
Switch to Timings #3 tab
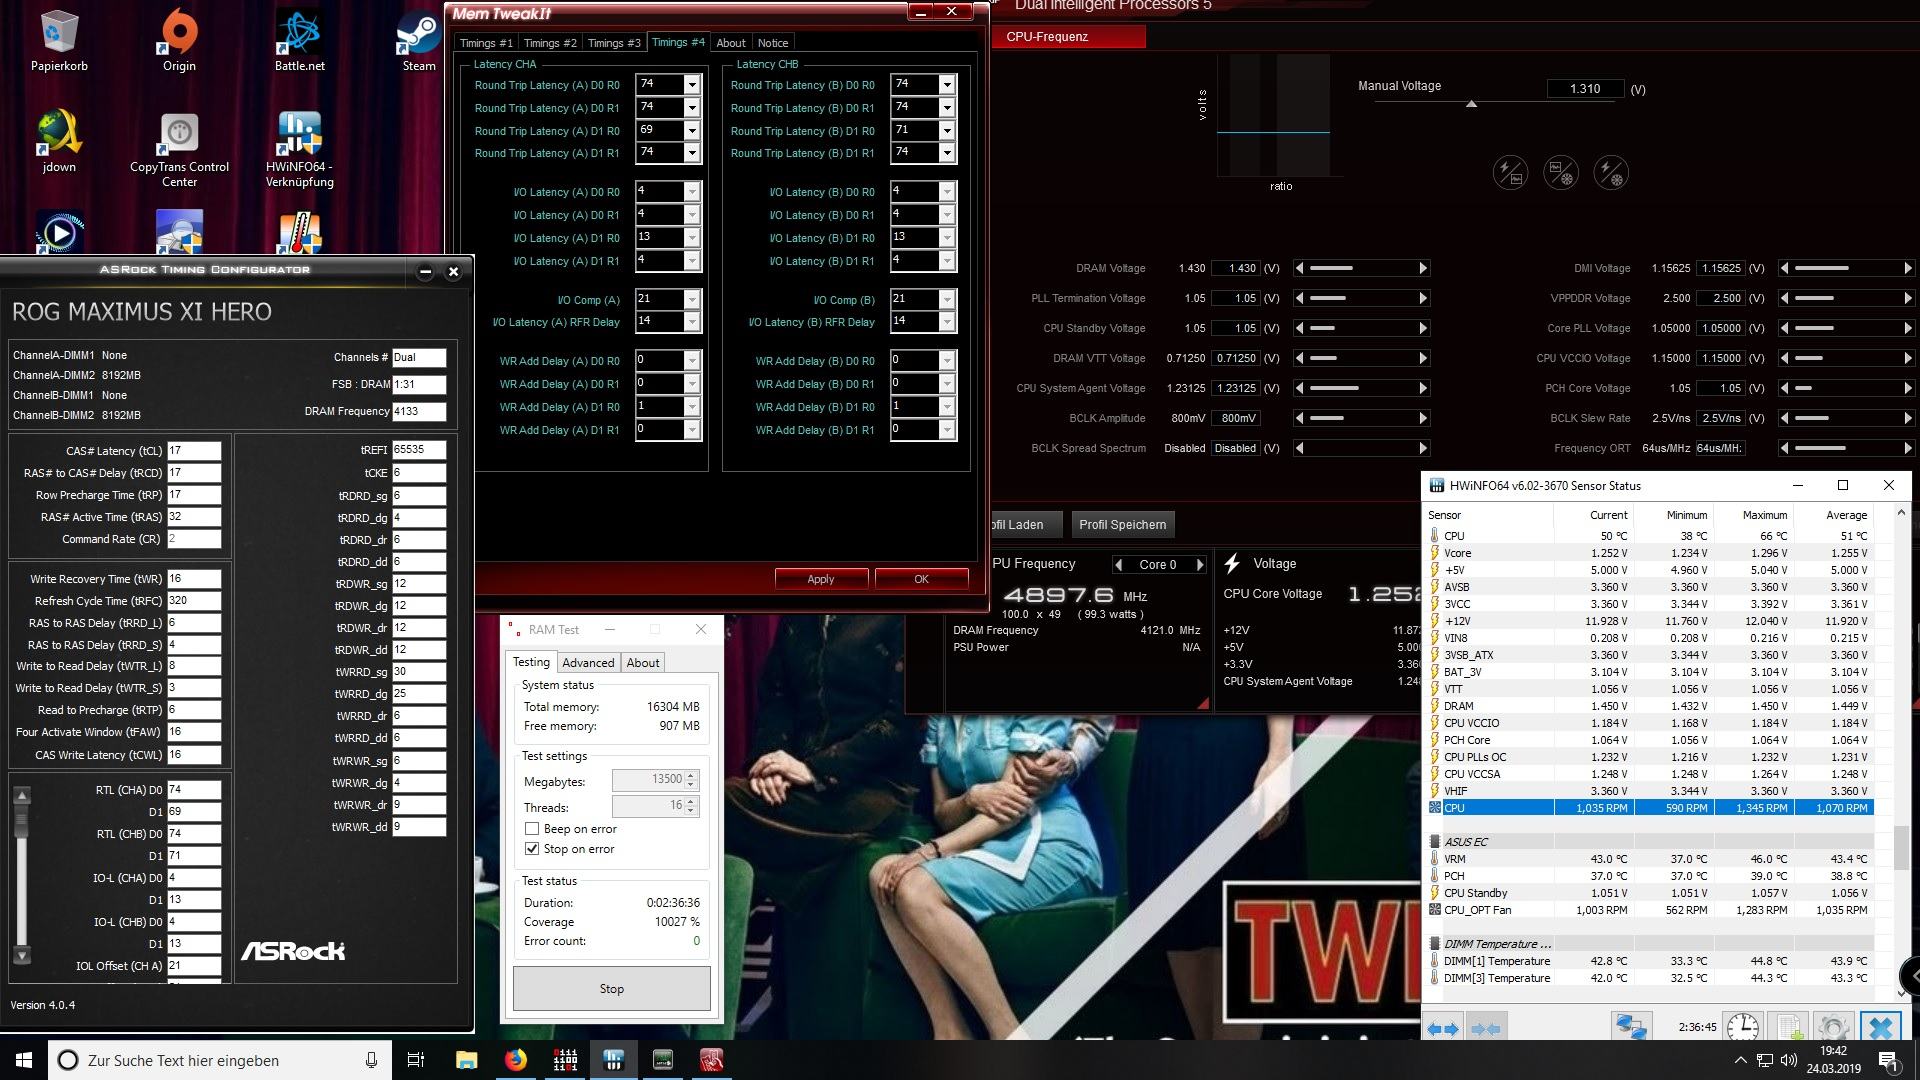click(x=614, y=43)
